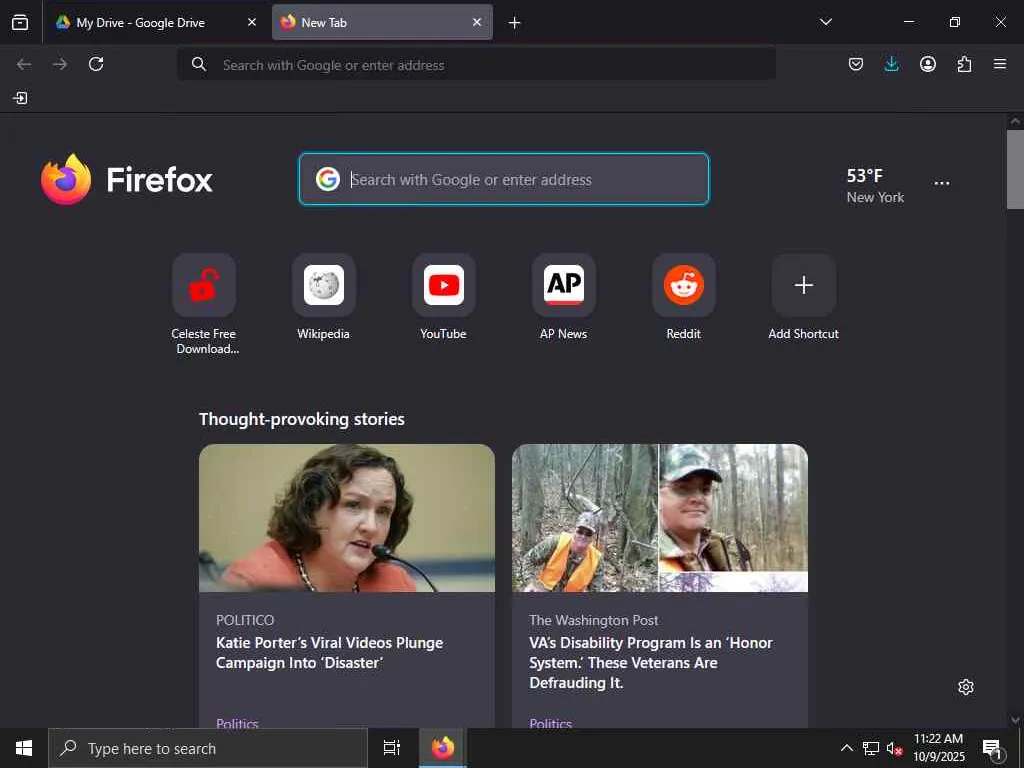1024x768 pixels.
Task: Open Windows Task View
Action: 391,748
